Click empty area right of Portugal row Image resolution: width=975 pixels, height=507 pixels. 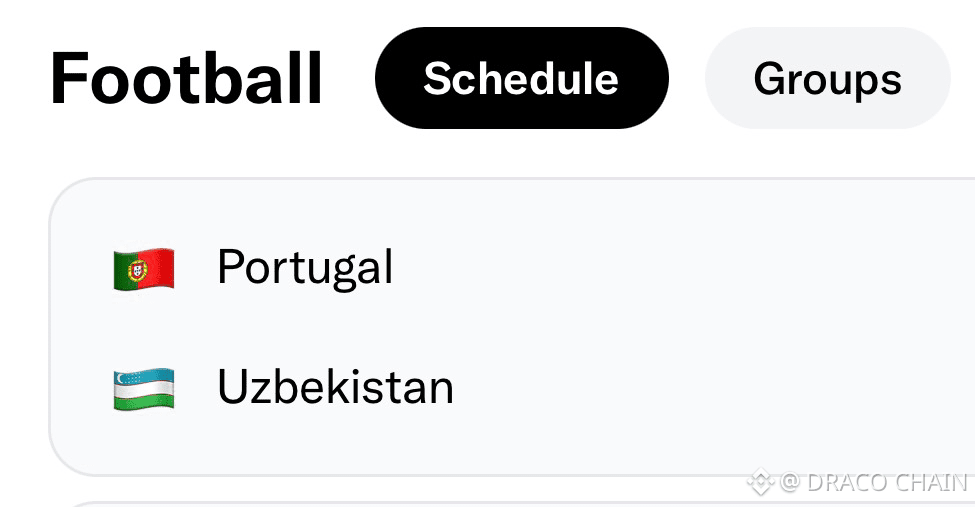(x=684, y=268)
